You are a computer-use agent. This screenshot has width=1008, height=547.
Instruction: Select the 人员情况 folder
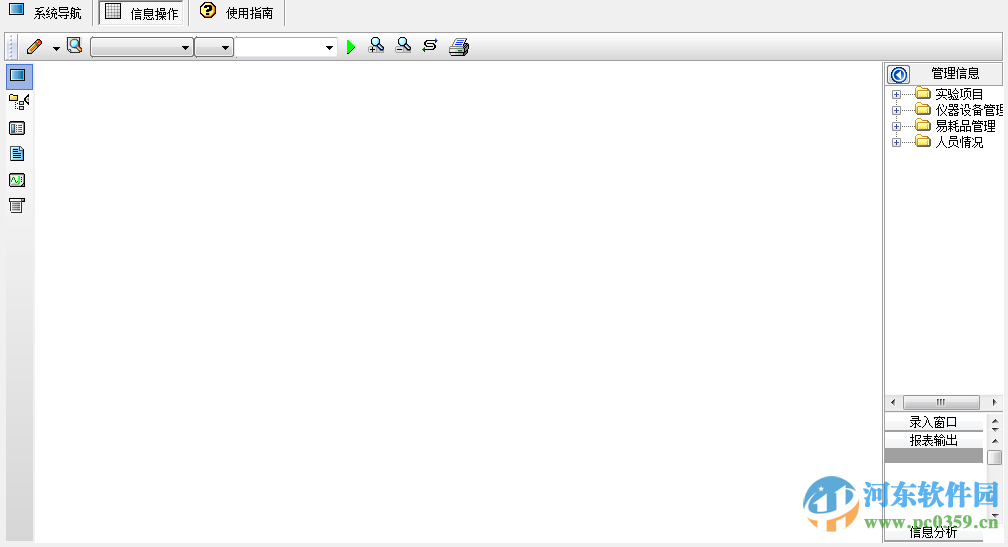[950, 142]
